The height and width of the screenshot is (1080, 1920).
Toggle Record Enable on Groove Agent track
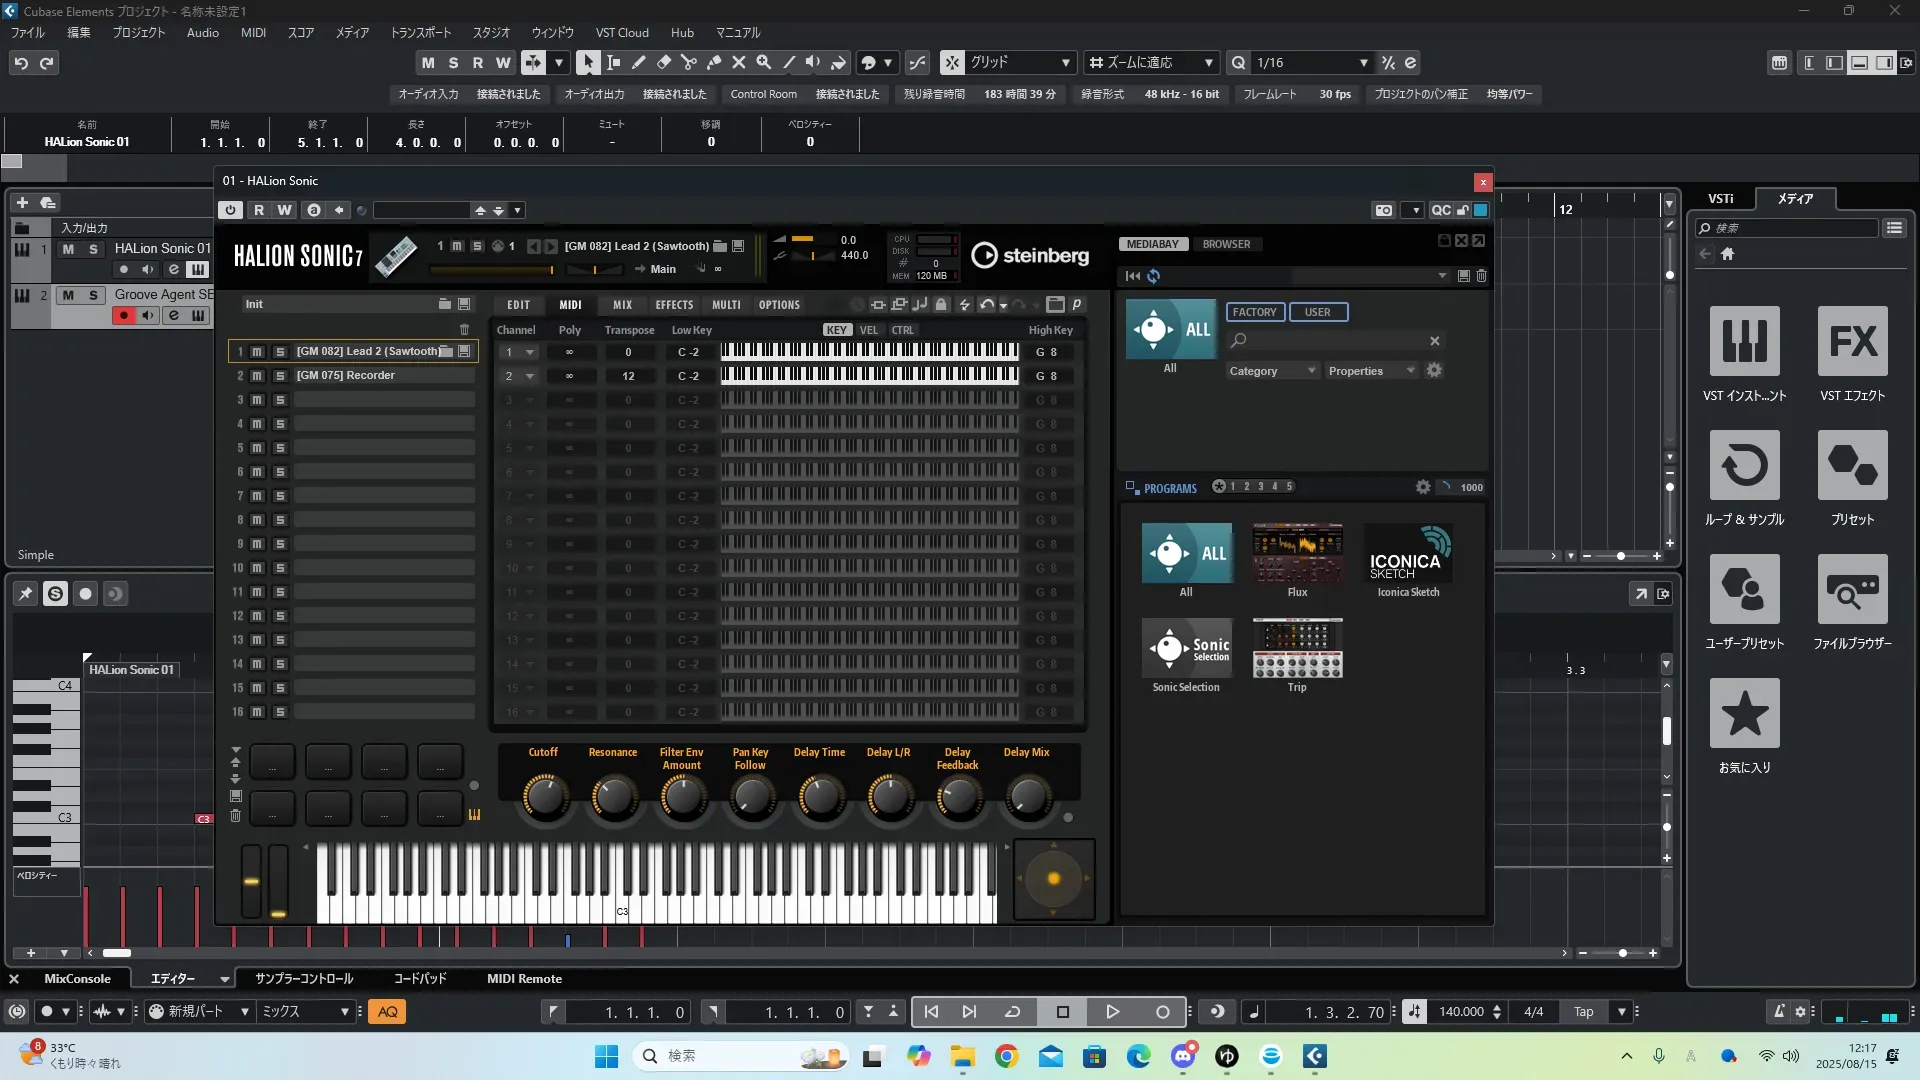point(123,316)
